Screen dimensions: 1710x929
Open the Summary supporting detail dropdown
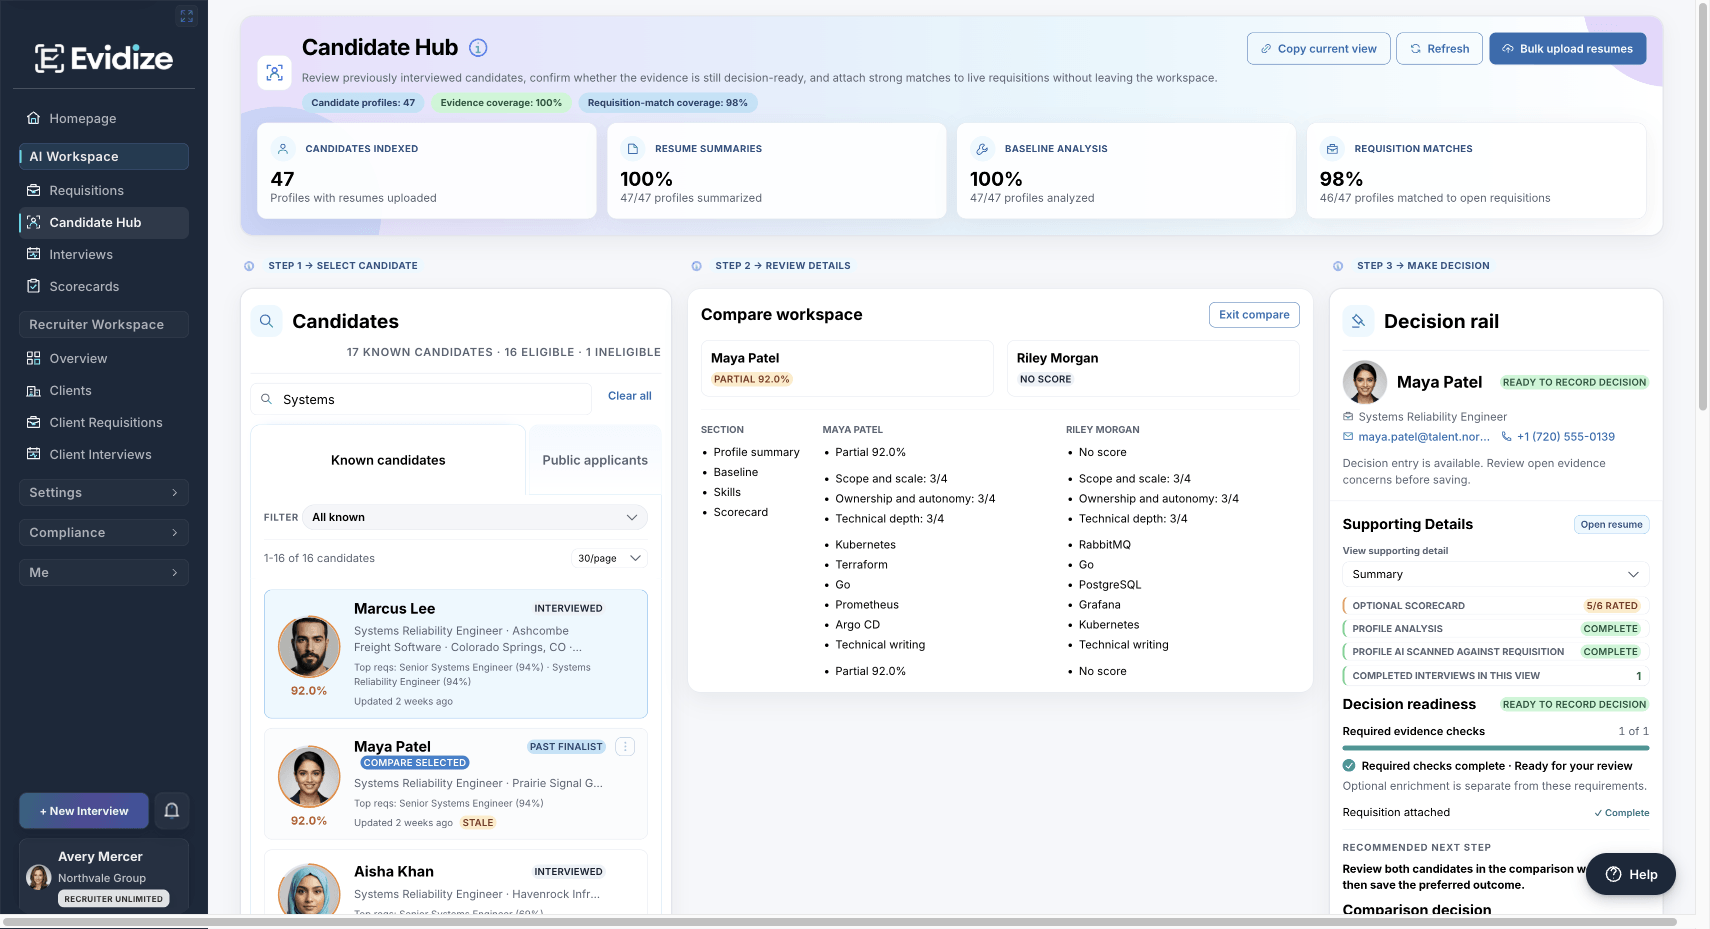[x=1495, y=574]
